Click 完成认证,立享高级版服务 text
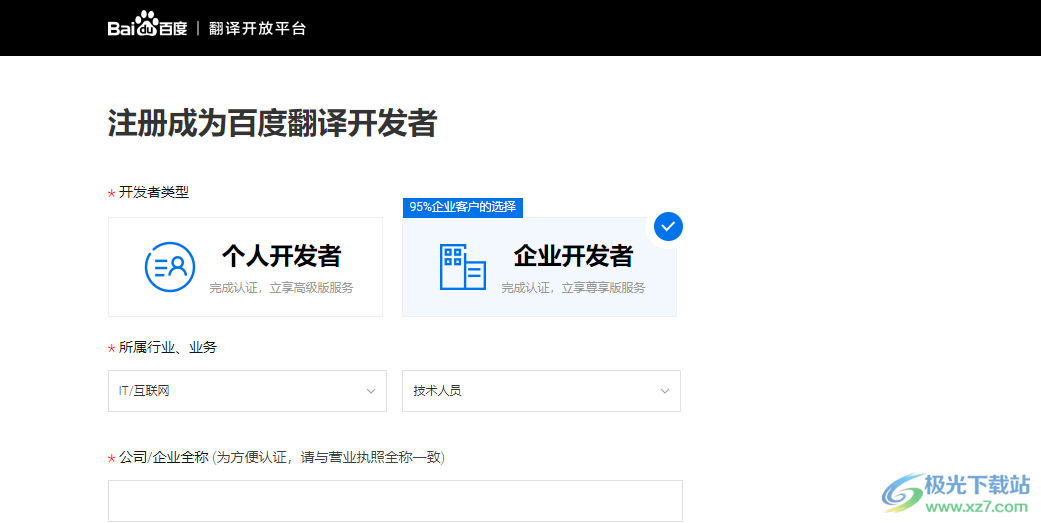 pyautogui.click(x=281, y=288)
